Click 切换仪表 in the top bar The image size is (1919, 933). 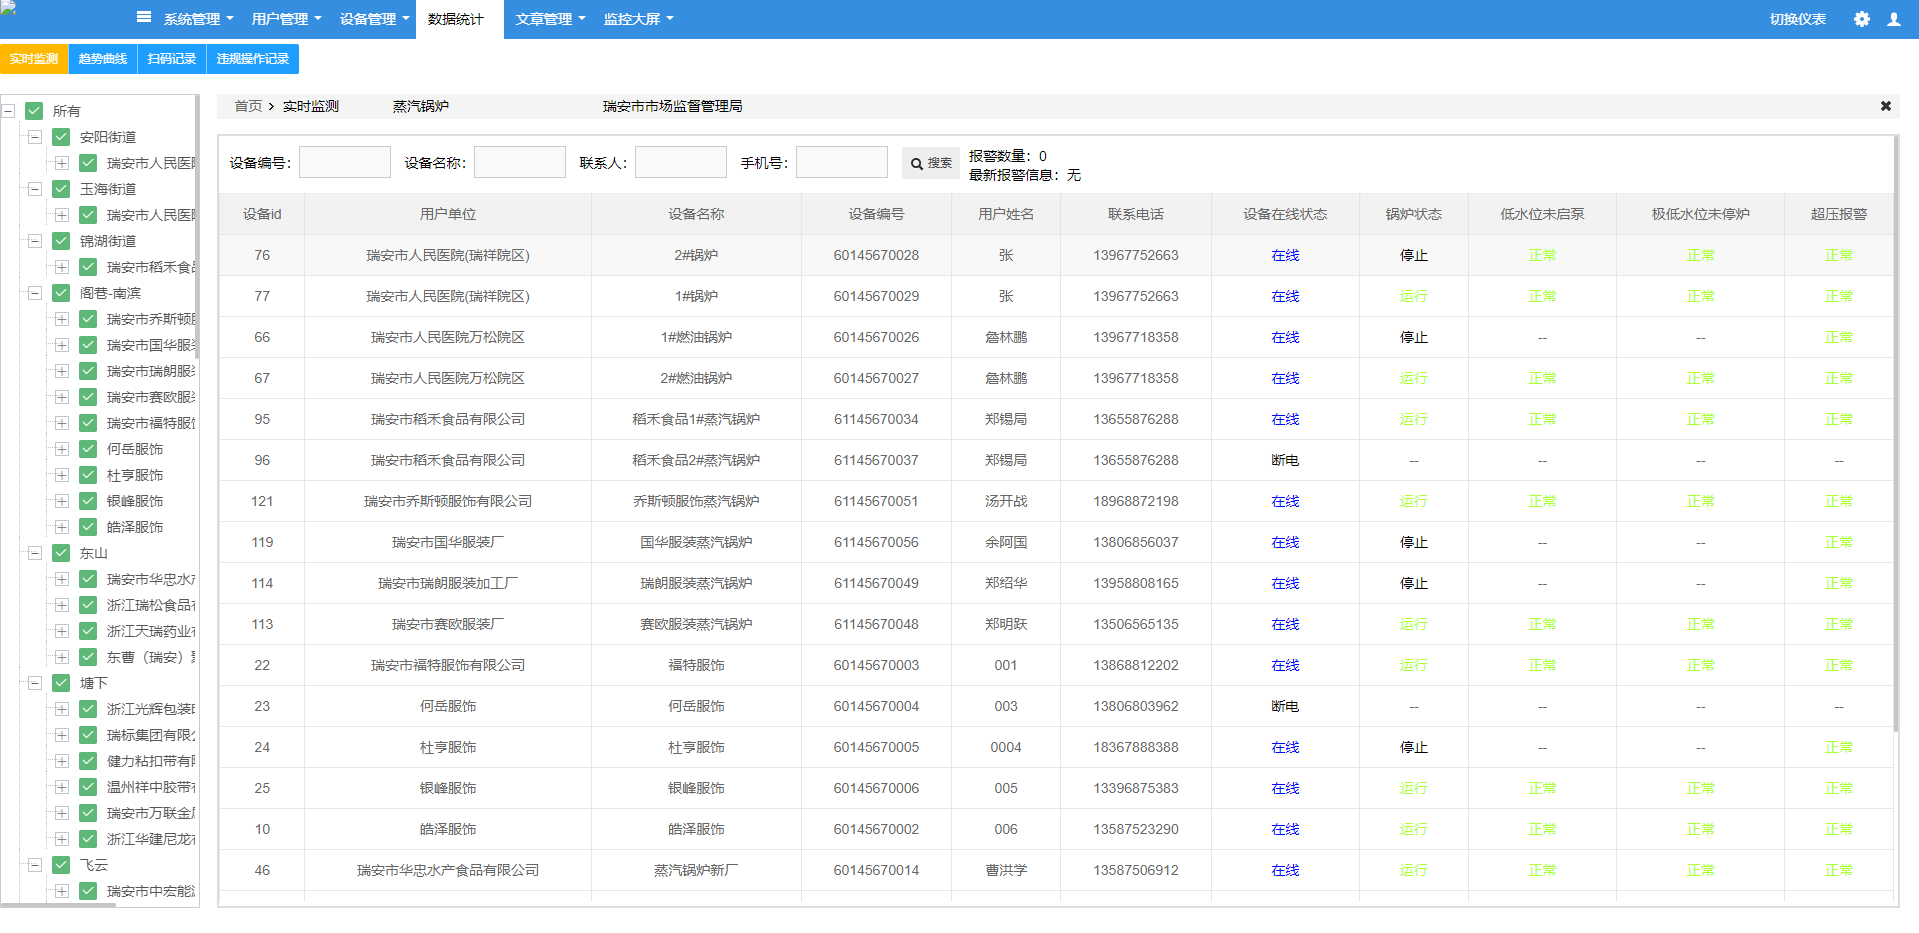point(1797,19)
